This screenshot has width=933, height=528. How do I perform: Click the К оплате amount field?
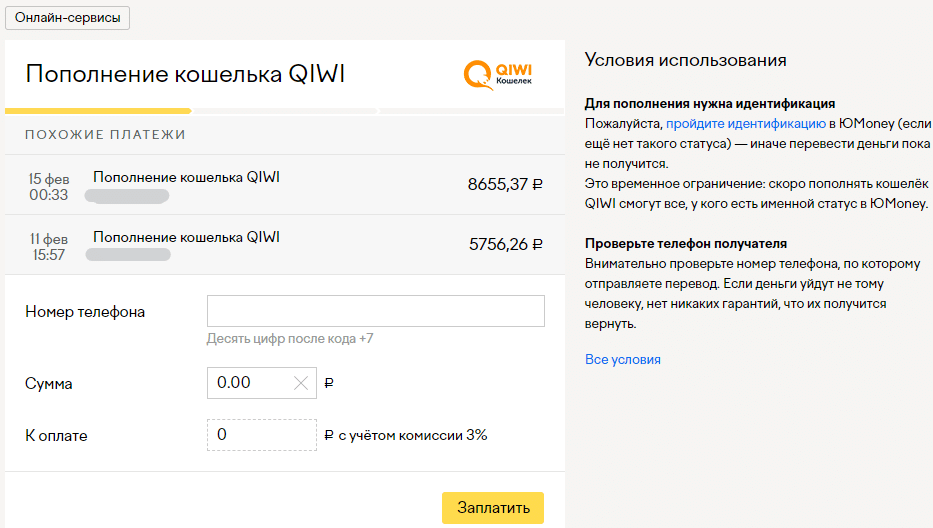(262, 435)
